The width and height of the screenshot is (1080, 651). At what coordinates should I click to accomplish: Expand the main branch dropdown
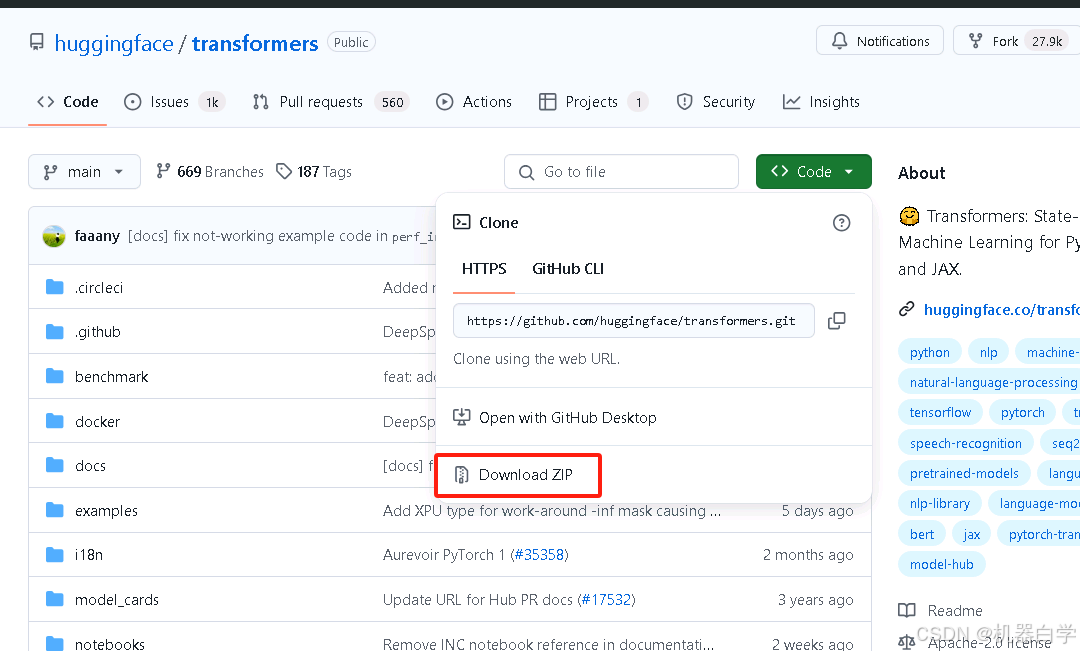click(x=84, y=172)
